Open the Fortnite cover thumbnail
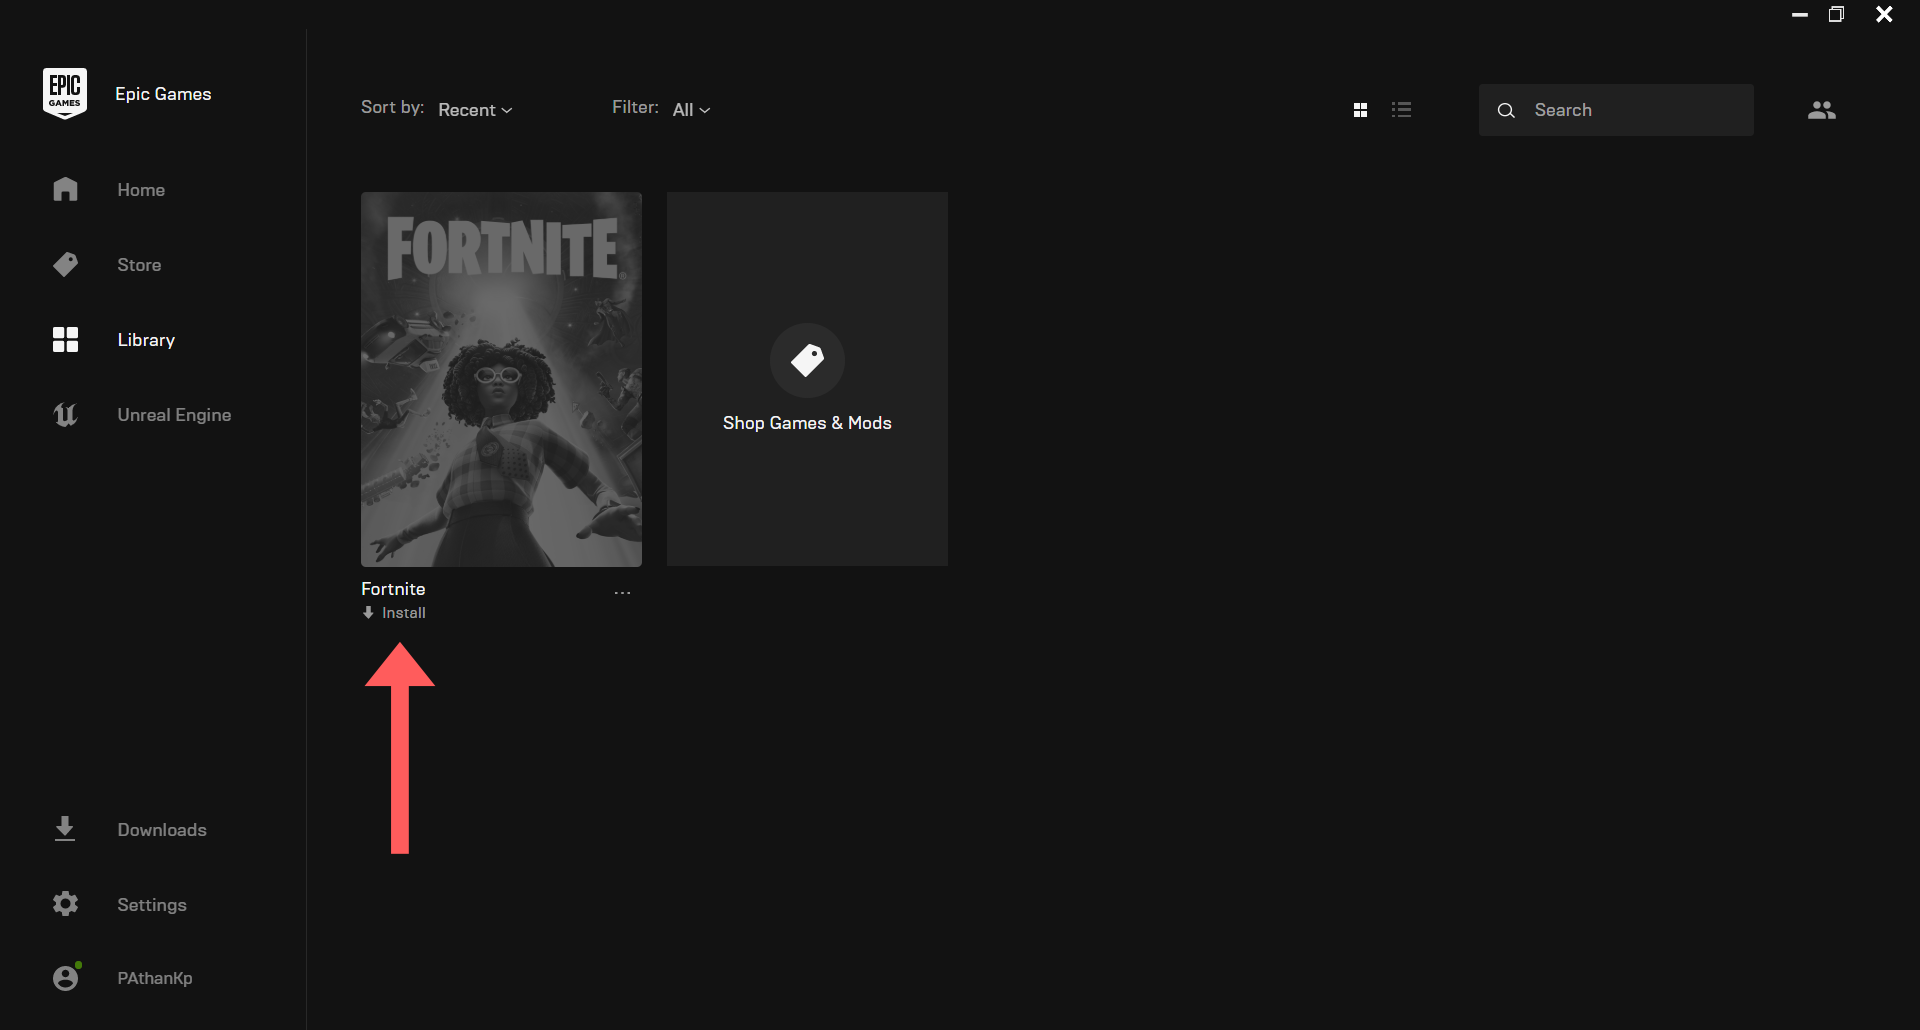Viewport: 1920px width, 1030px height. pos(501,379)
